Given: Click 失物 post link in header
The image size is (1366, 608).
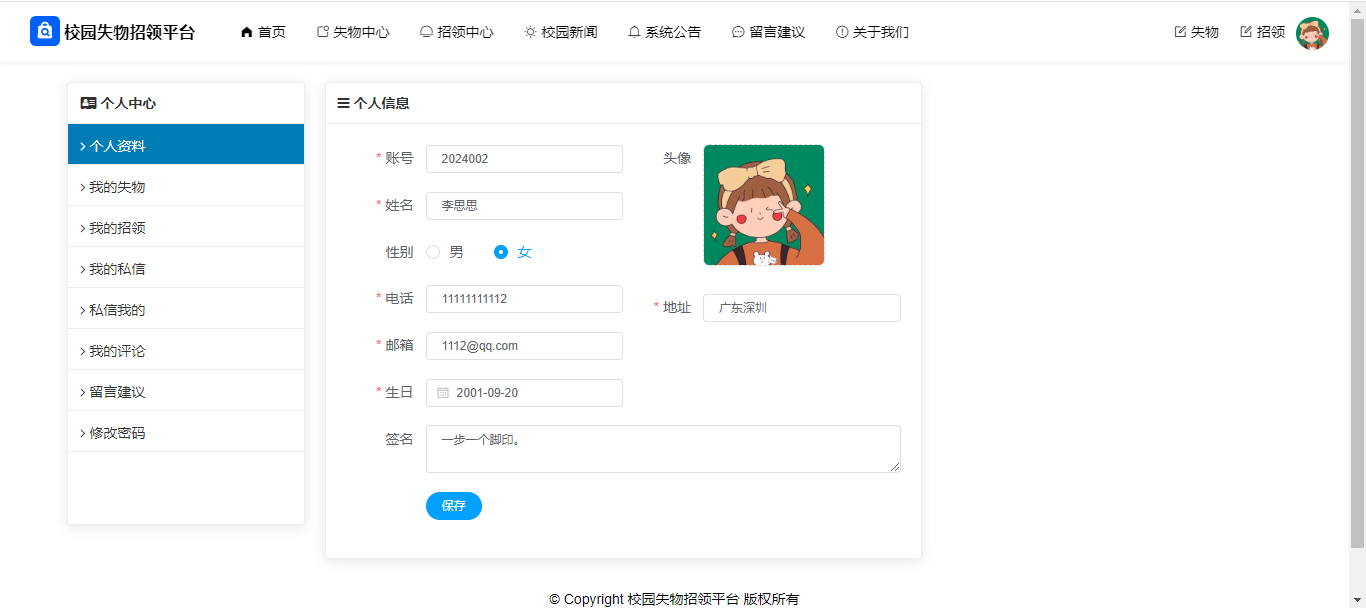Looking at the screenshot, I should 1197,32.
